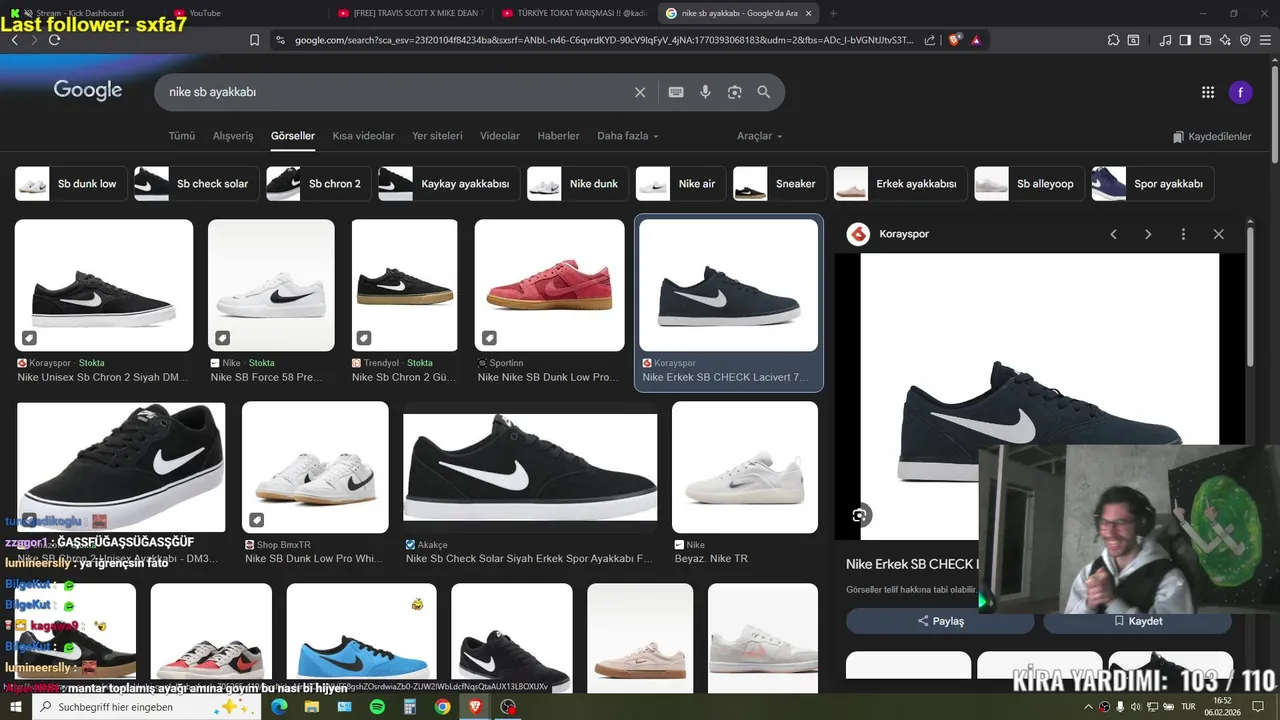
Task: Reload the page with the refresh icon
Action: [x=54, y=40]
